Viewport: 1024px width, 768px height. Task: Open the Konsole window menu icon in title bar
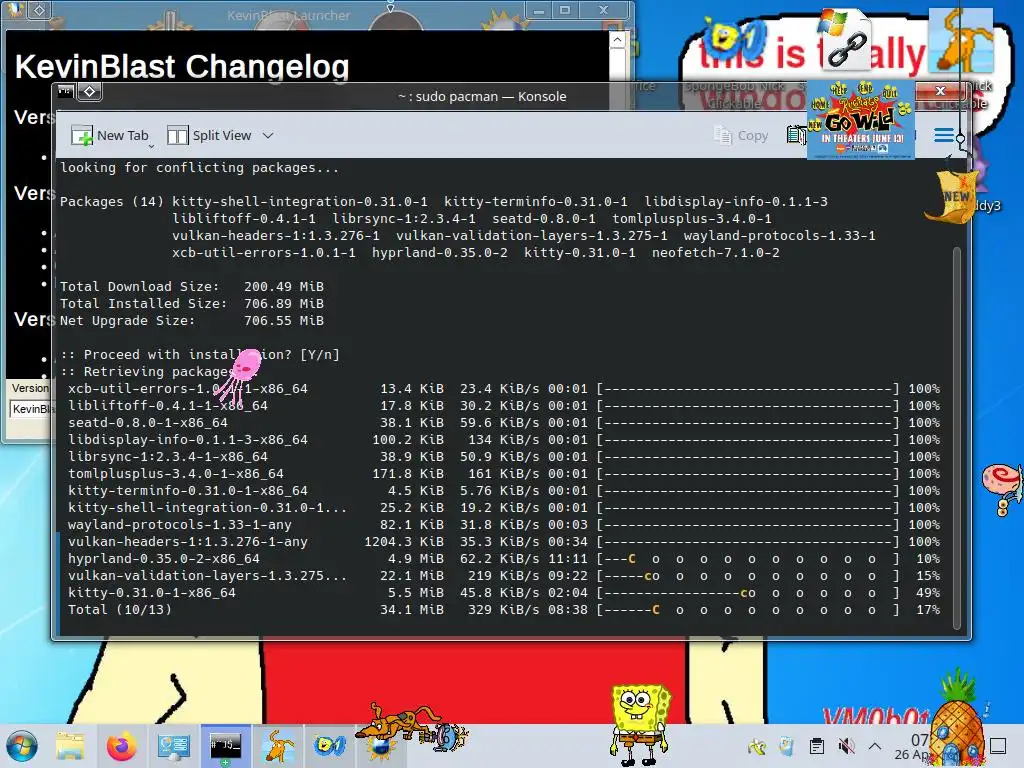coord(65,91)
